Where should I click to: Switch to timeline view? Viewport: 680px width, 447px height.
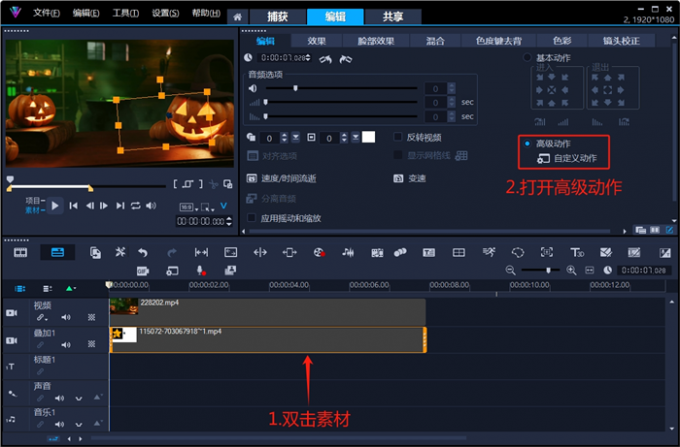[57, 252]
